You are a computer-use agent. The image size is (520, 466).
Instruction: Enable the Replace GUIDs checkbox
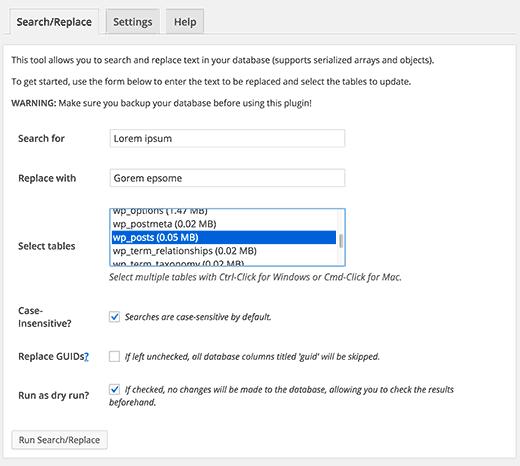(x=114, y=356)
